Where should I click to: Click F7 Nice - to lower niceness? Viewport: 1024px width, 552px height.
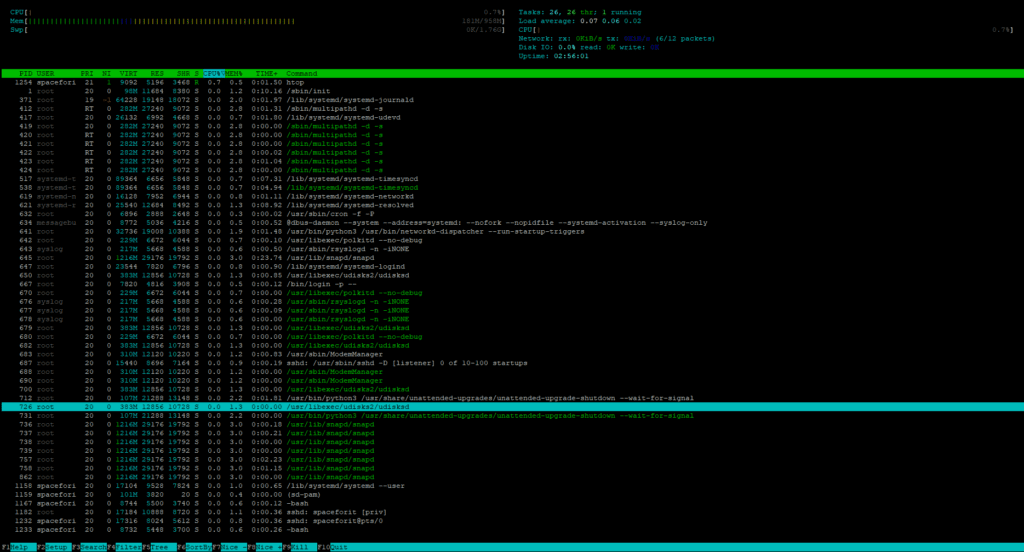[x=229, y=547]
